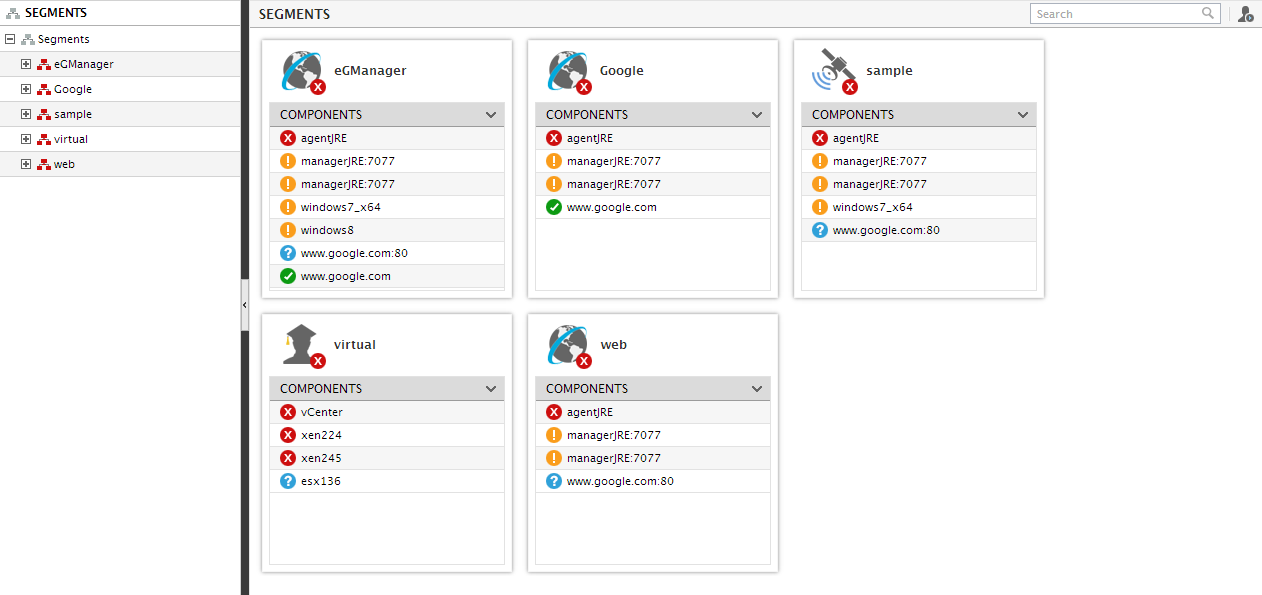Screen dimensions: 1262x595
Task: Click the search magnifier icon
Action: tap(1208, 13)
